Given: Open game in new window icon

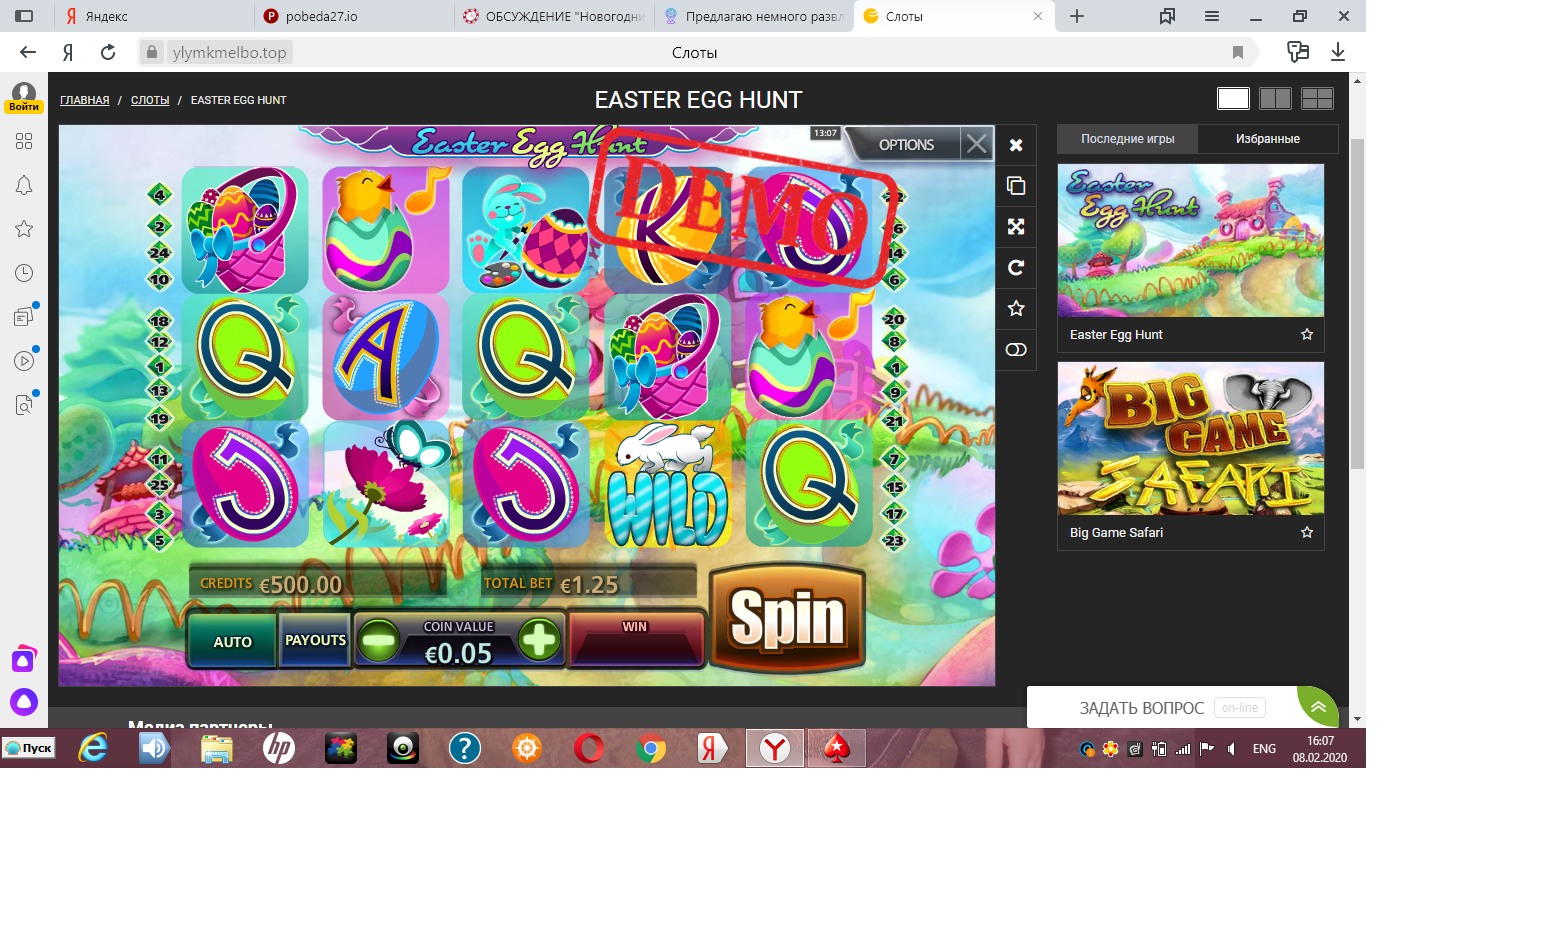Looking at the screenshot, I should click(x=1016, y=186).
